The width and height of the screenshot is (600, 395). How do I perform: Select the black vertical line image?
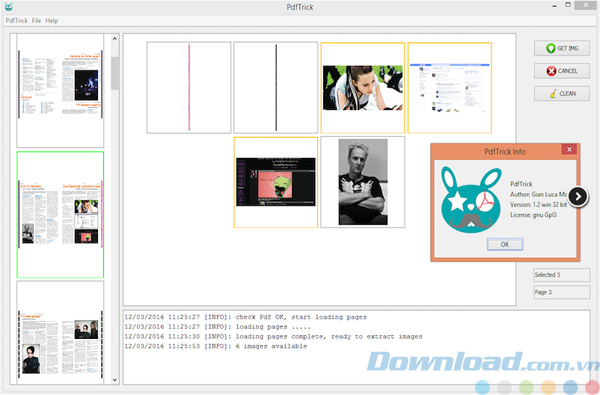coord(276,88)
